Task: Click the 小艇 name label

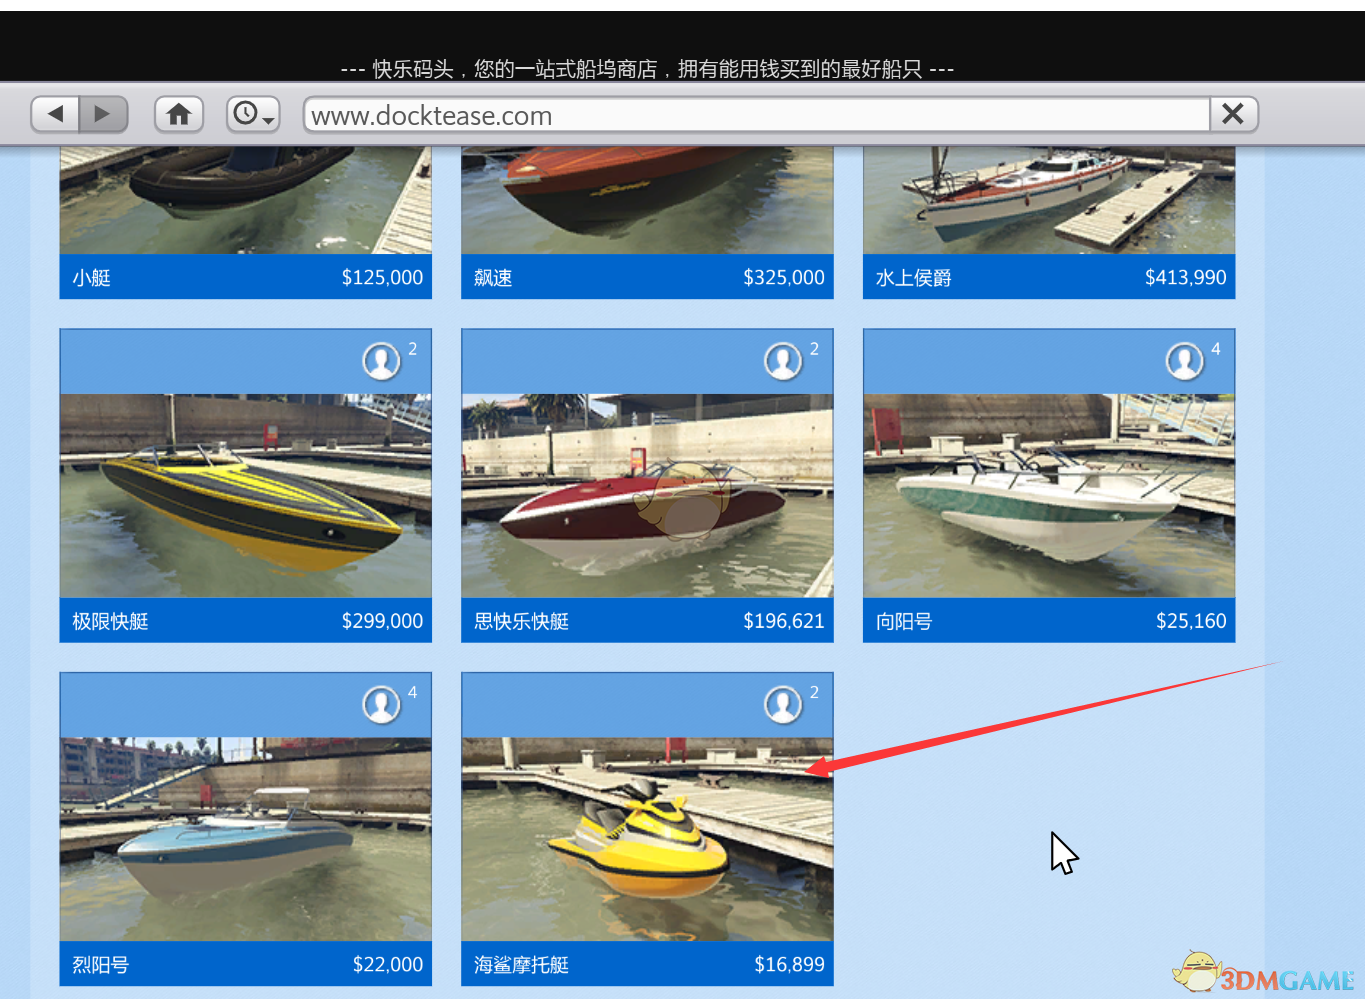Action: point(91,277)
